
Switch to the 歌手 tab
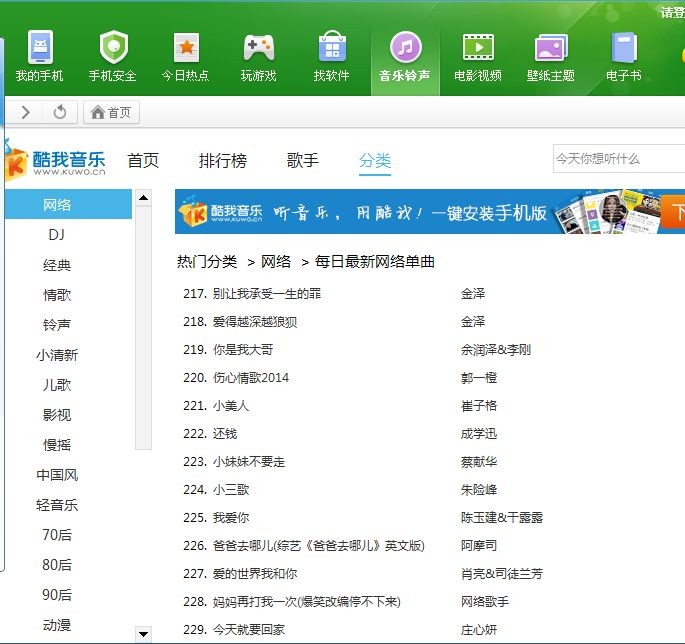302,160
